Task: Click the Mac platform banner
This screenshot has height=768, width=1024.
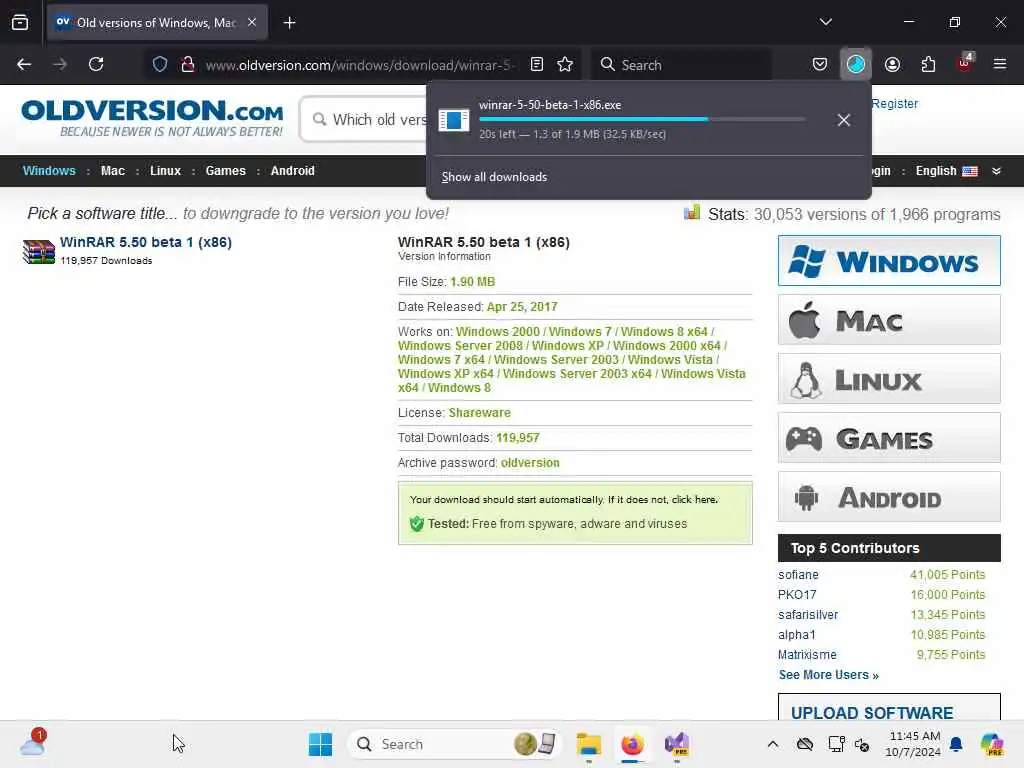Action: point(889,319)
